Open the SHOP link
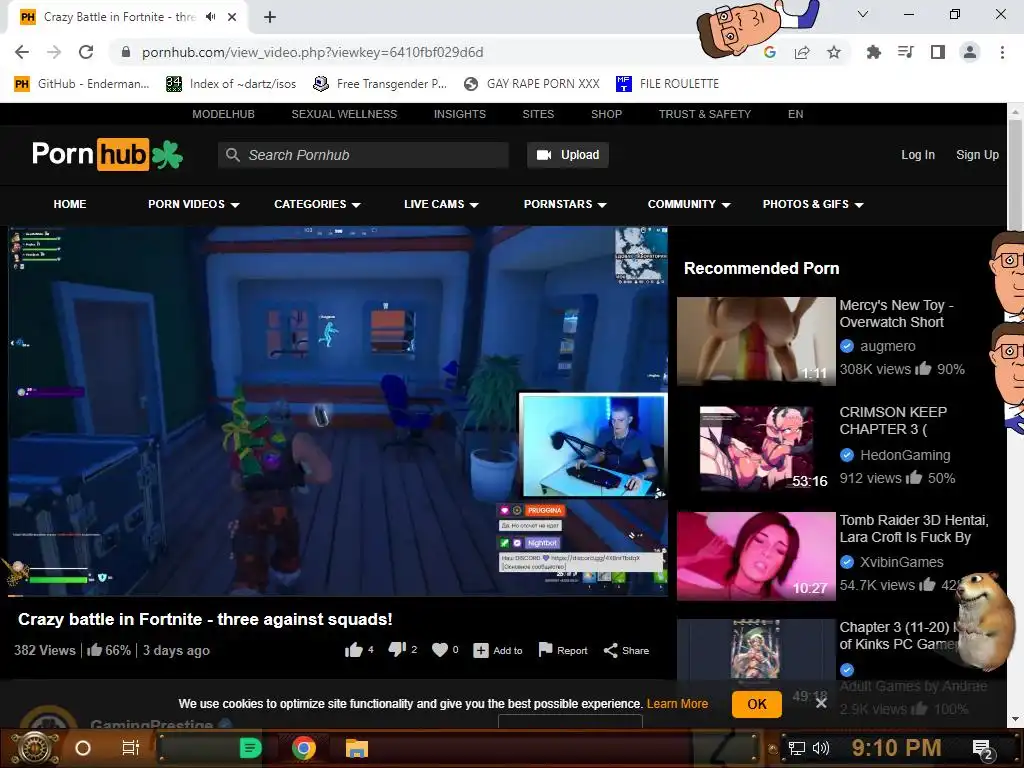The height and width of the screenshot is (768, 1024). point(607,114)
